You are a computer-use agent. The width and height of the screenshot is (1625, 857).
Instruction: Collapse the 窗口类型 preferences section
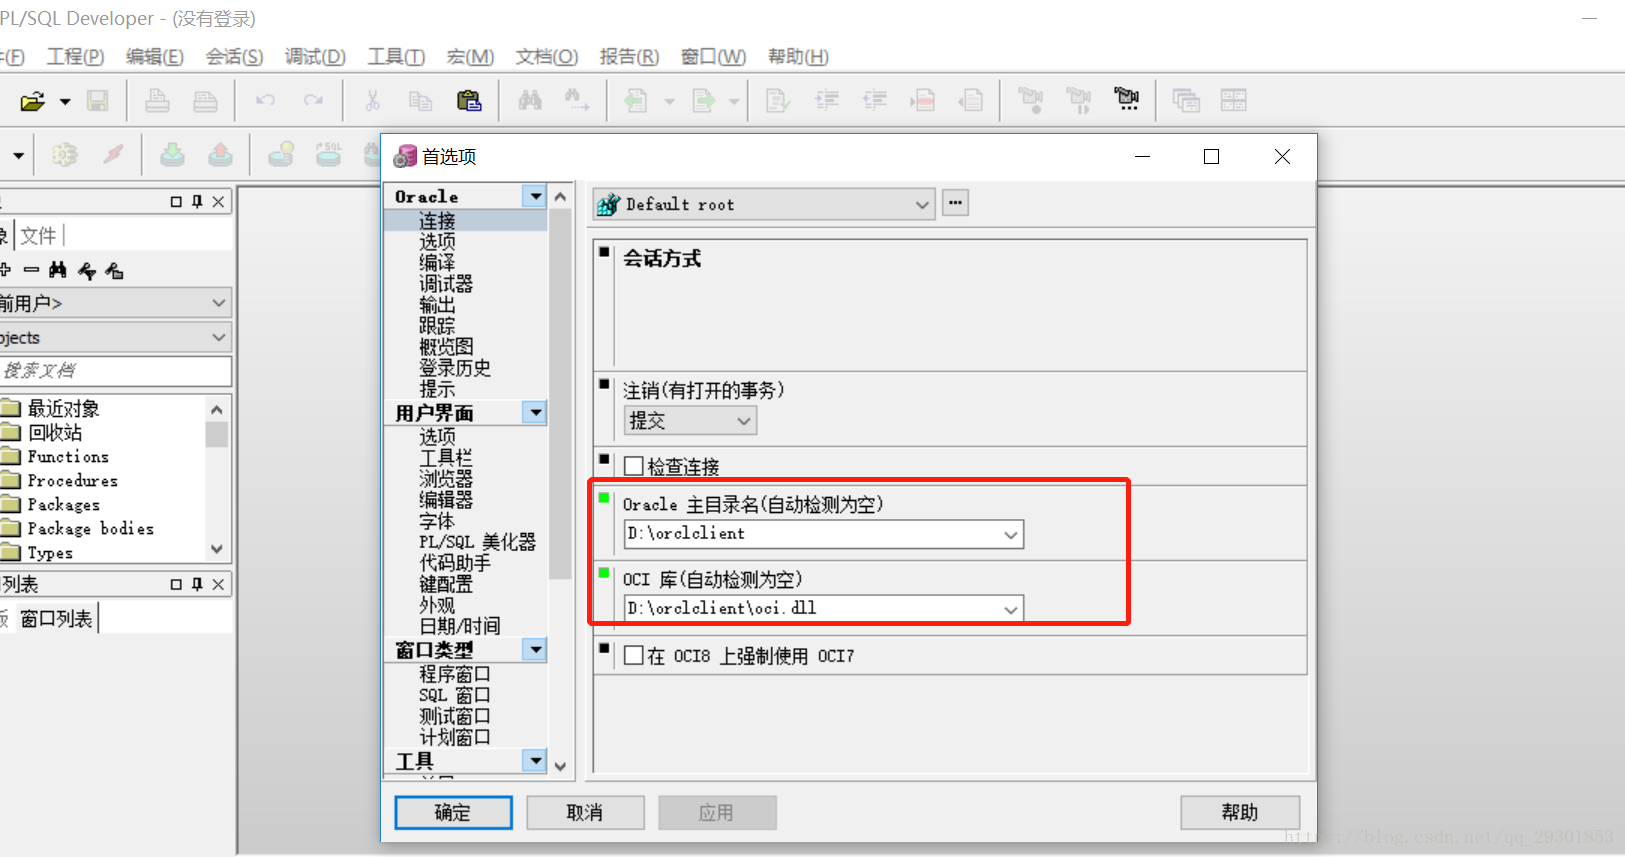click(535, 650)
